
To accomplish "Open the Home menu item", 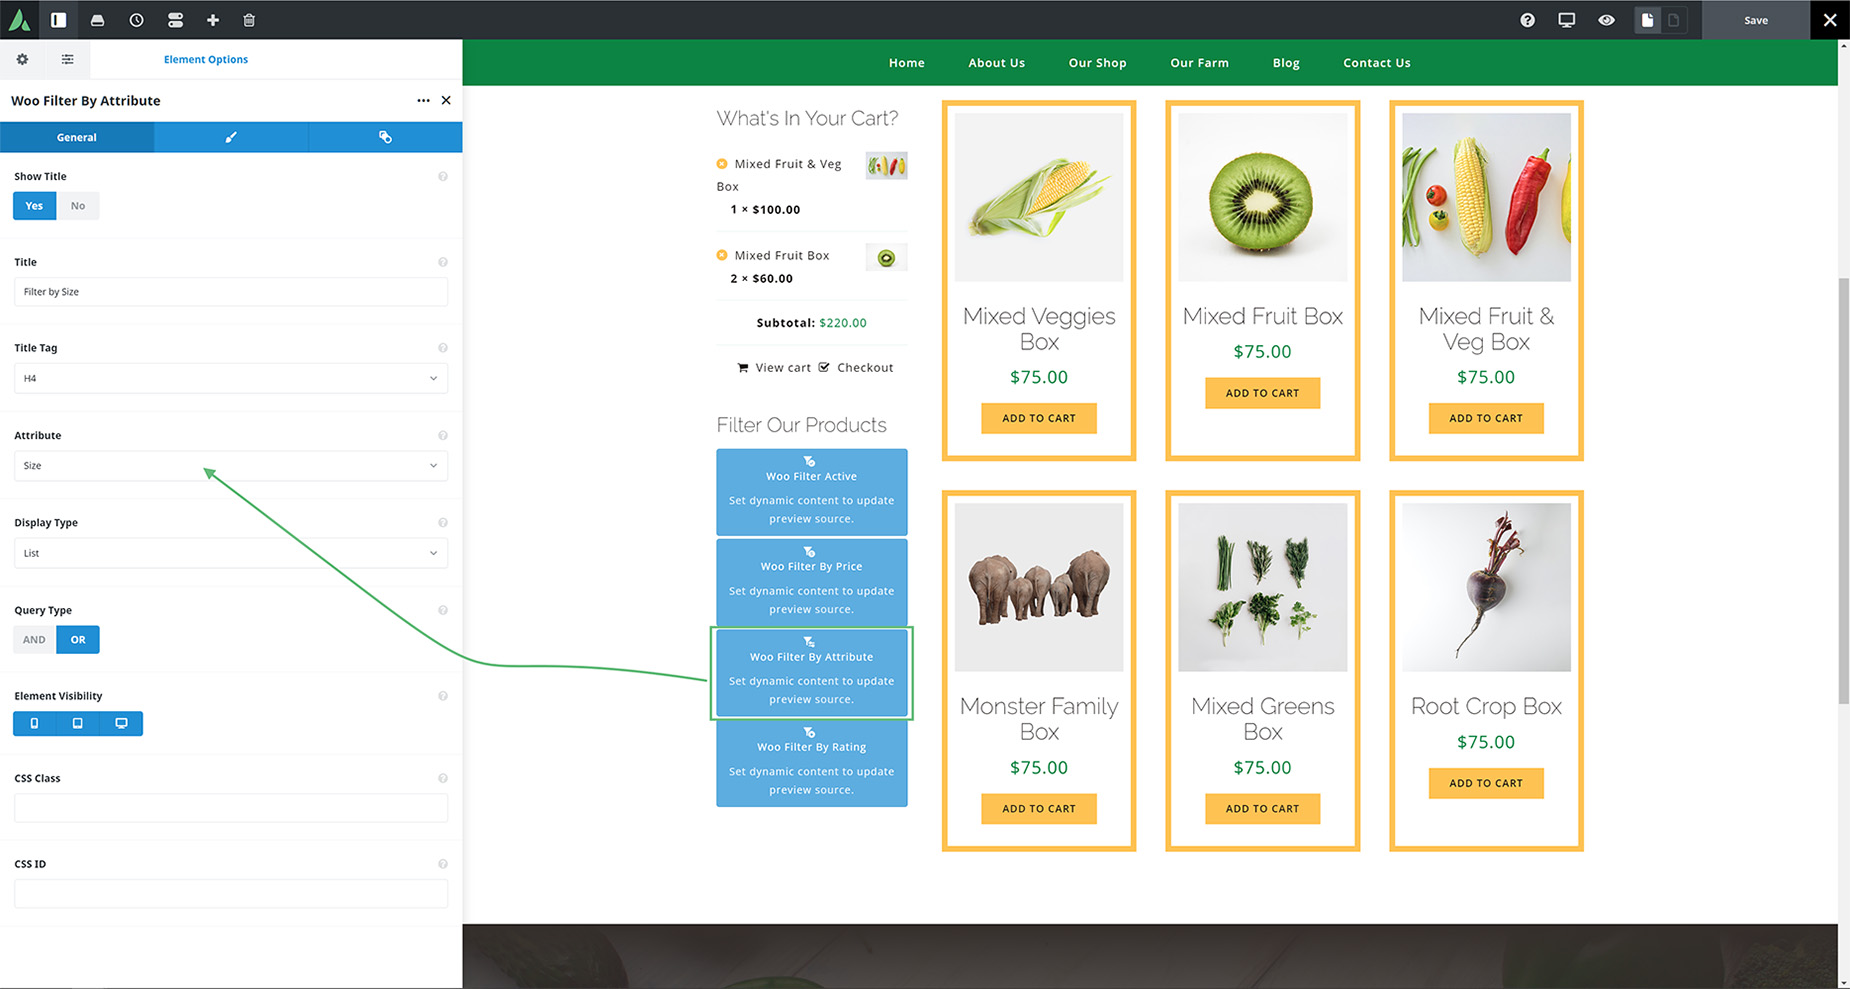I will pyautogui.click(x=906, y=62).
